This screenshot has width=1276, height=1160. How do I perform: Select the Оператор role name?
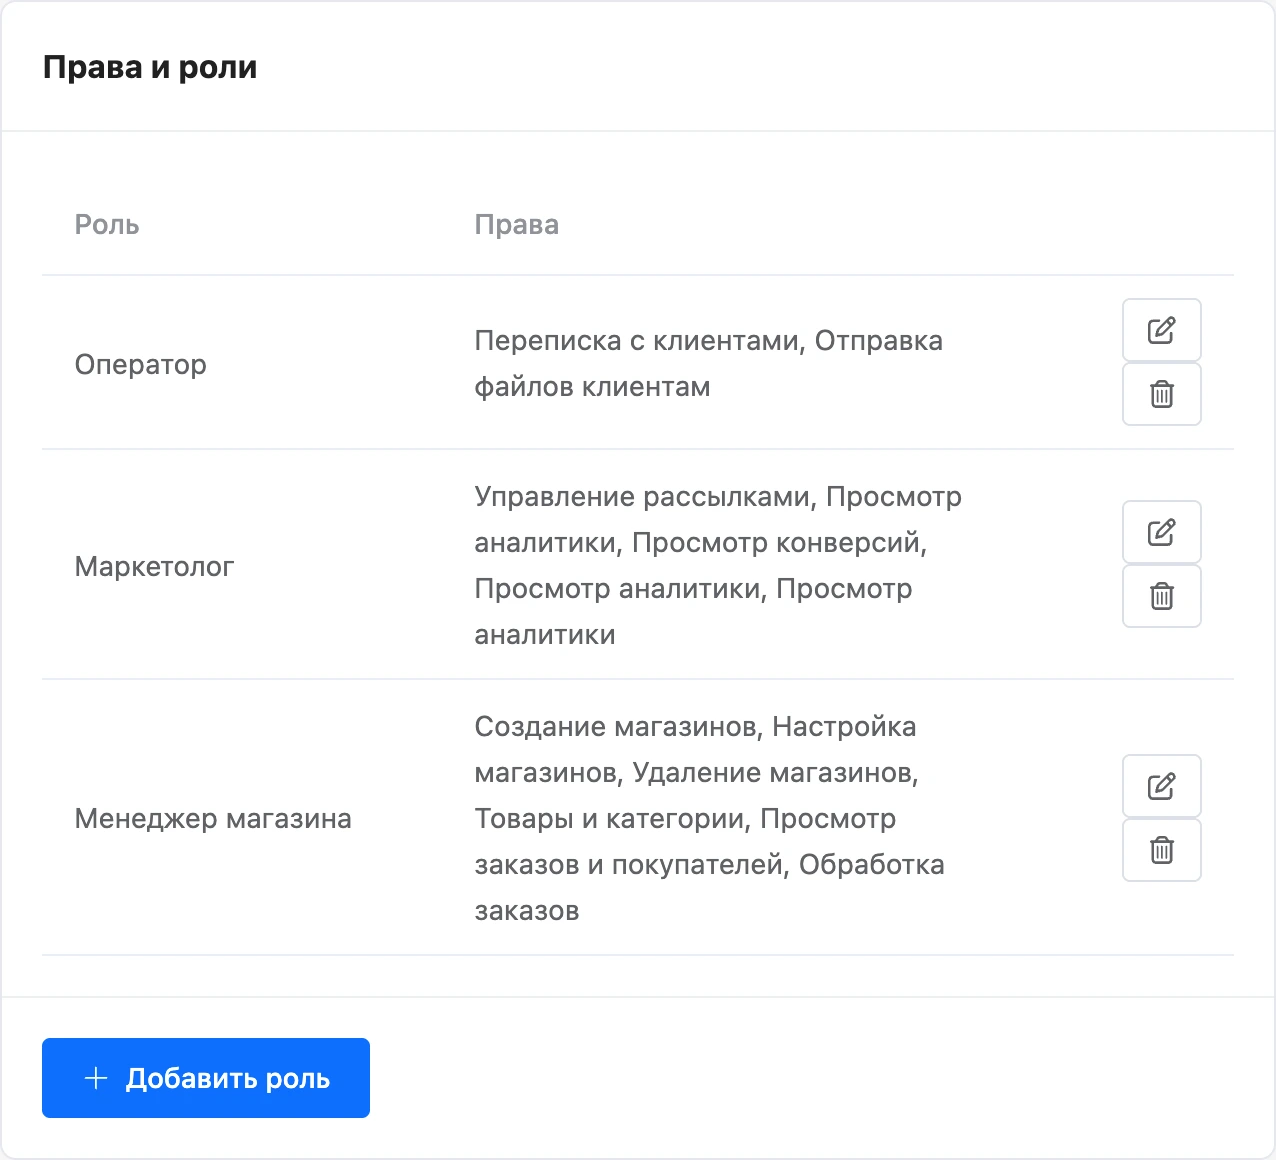pyautogui.click(x=141, y=364)
